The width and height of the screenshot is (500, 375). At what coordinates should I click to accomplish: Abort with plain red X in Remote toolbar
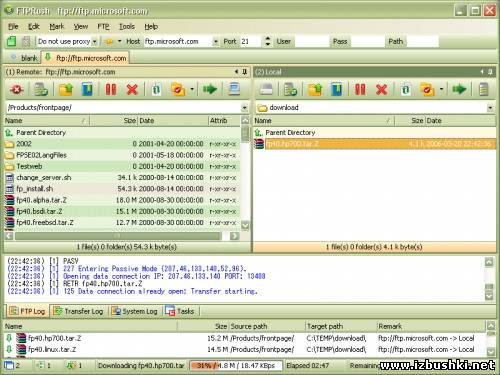(132, 89)
